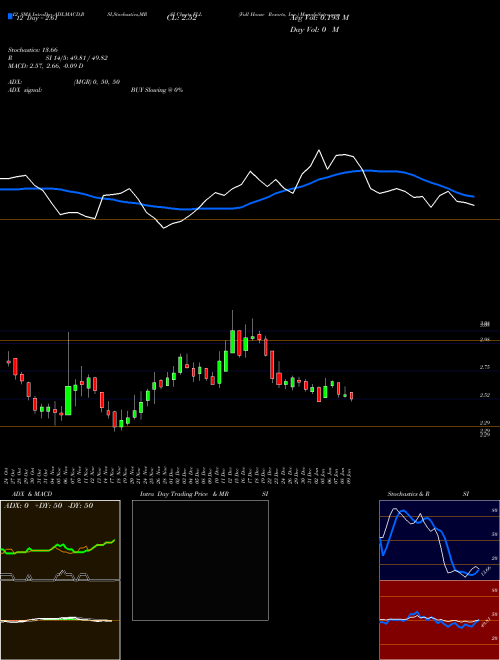500x660 pixels.
Task: Click the red RSI indicator chart
Action: (439, 620)
